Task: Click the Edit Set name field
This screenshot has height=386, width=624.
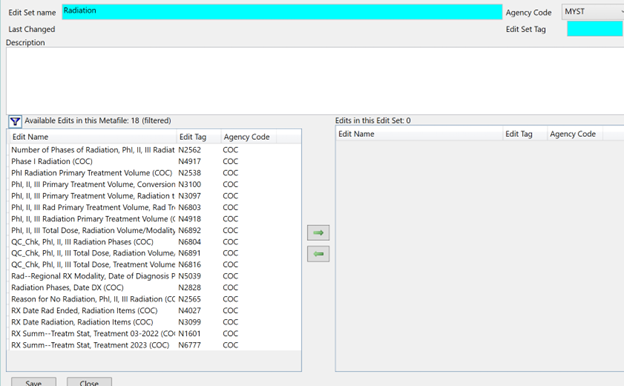Action: click(282, 12)
